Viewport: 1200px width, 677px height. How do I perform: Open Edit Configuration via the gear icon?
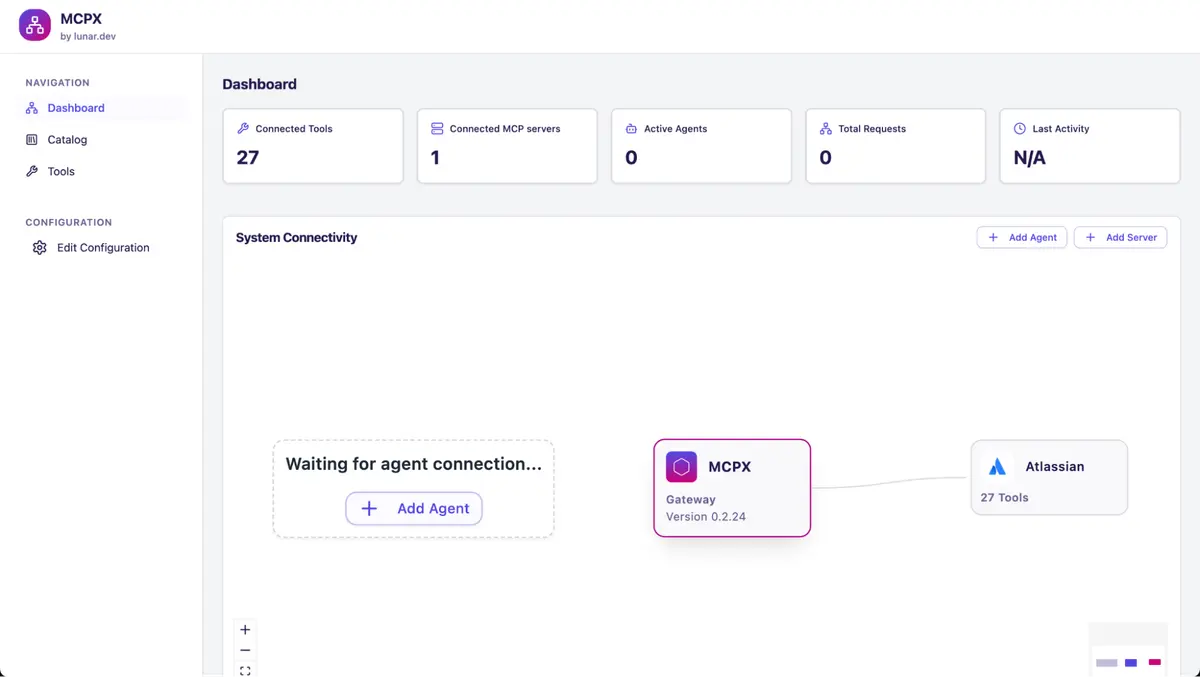39,247
